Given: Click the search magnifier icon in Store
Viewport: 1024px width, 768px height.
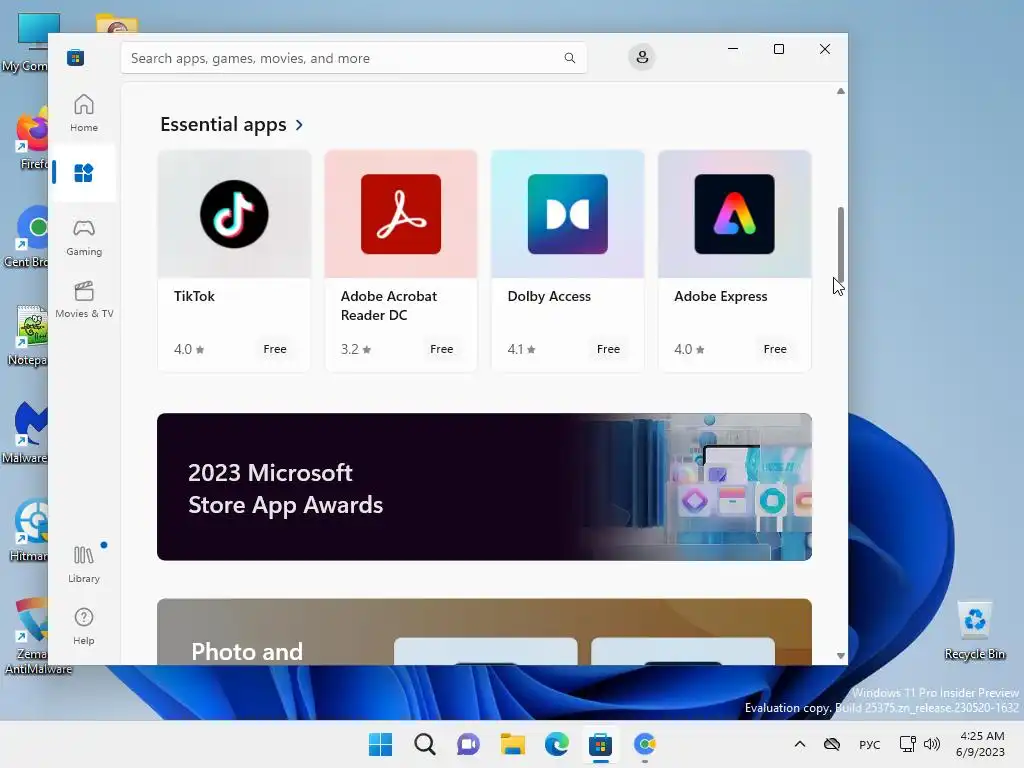Looking at the screenshot, I should pyautogui.click(x=569, y=58).
